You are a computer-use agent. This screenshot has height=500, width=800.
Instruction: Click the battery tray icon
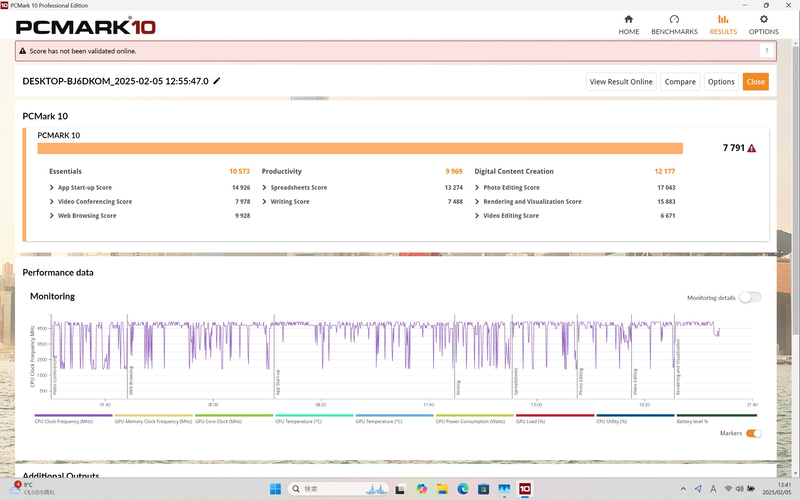pyautogui.click(x=751, y=489)
